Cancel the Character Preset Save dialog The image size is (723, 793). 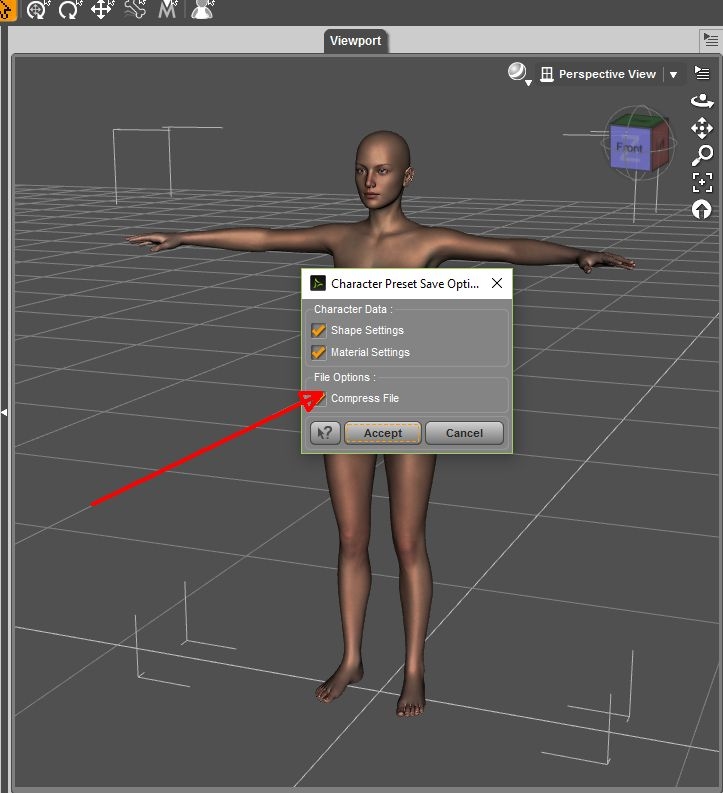point(464,433)
